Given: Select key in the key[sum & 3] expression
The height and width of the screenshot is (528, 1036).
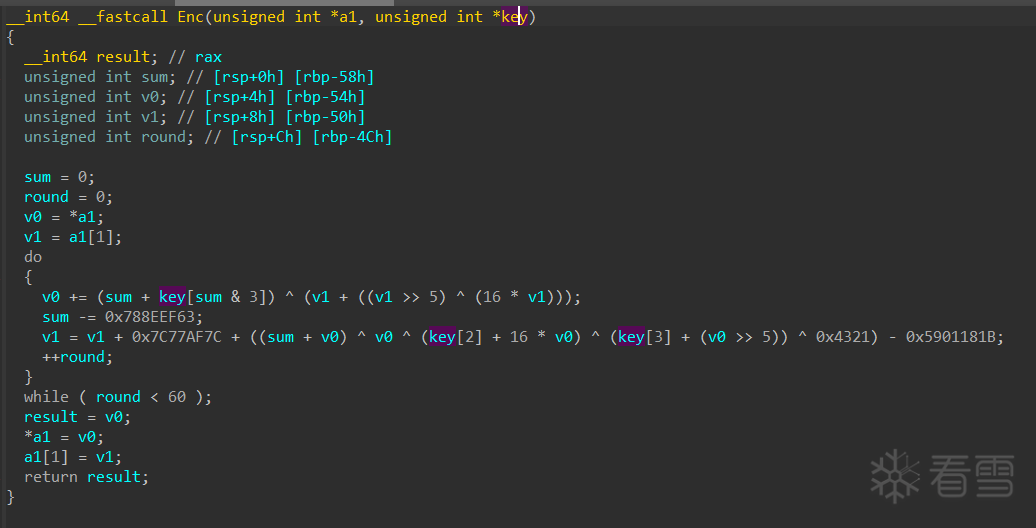Looking at the screenshot, I should click(x=172, y=297).
